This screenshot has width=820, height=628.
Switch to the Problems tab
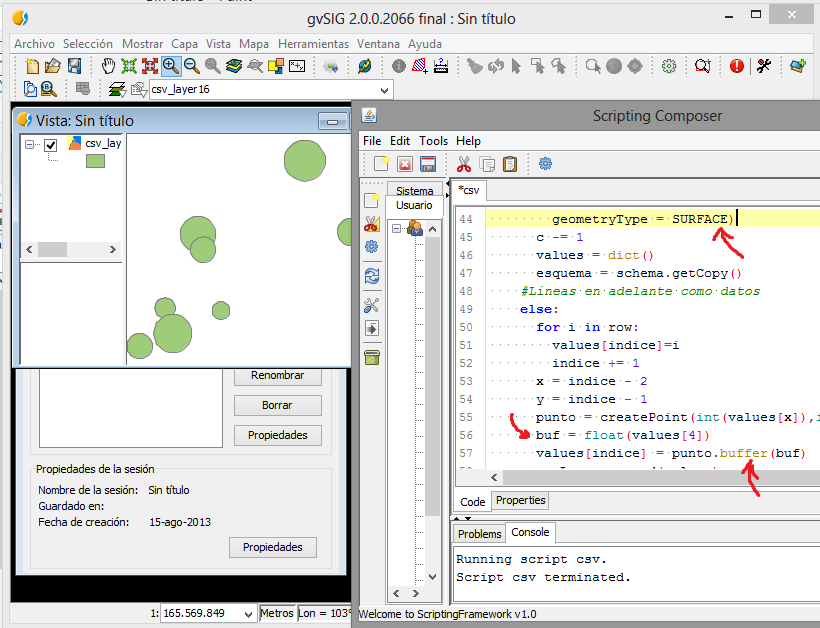(479, 534)
